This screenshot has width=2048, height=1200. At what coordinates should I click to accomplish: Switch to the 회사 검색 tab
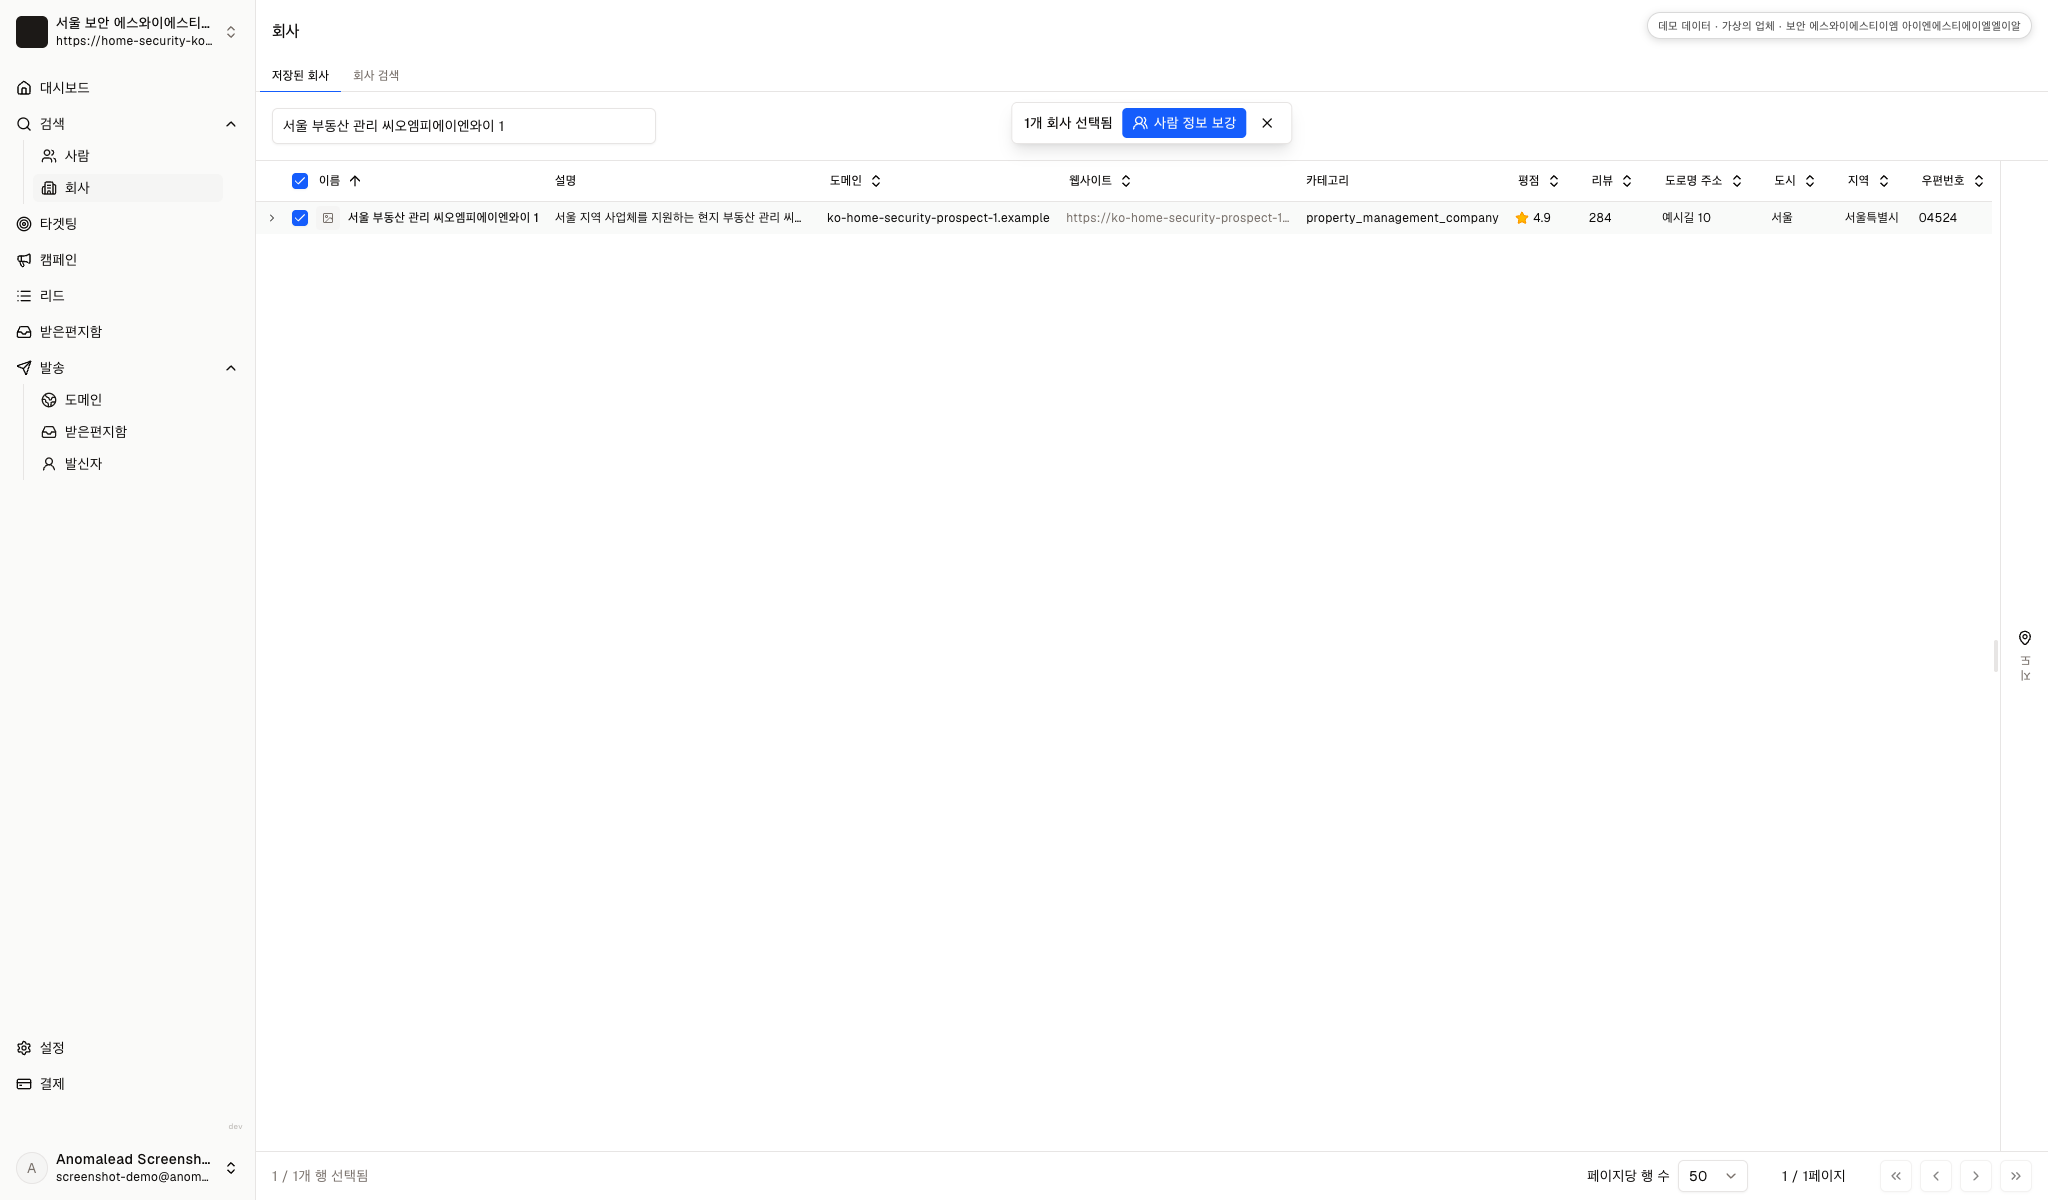click(376, 76)
